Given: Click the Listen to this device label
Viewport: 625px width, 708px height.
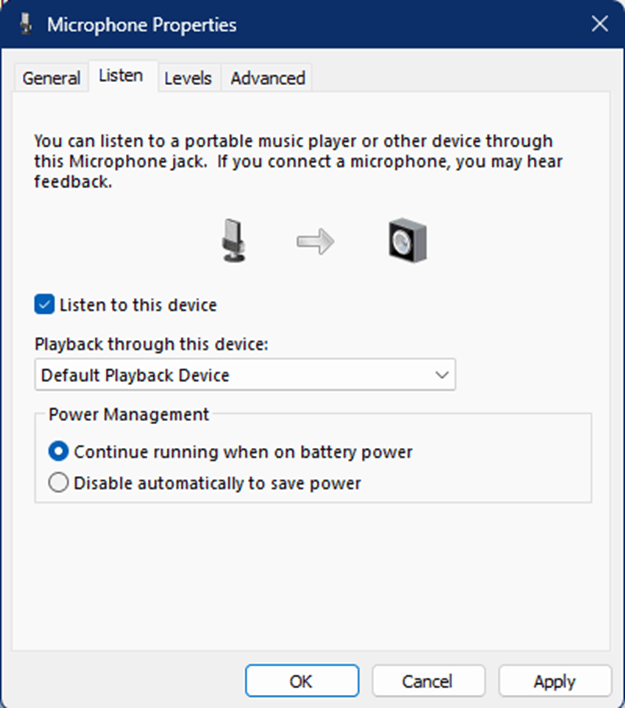Looking at the screenshot, I should point(138,305).
